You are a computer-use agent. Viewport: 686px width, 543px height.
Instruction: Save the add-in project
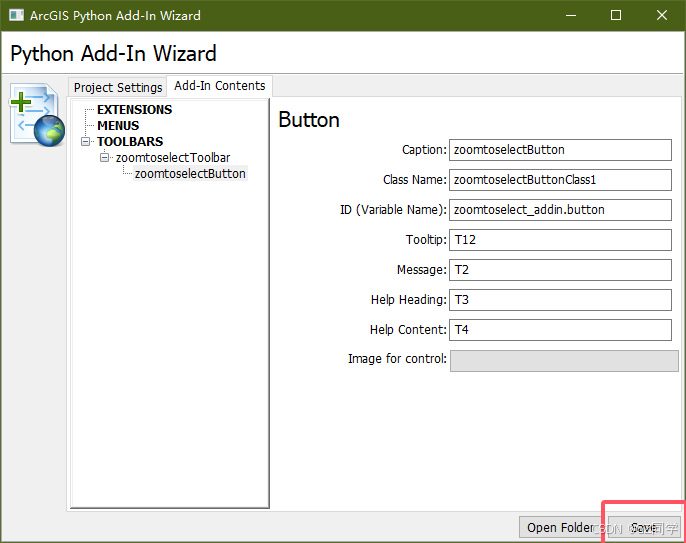[644, 528]
